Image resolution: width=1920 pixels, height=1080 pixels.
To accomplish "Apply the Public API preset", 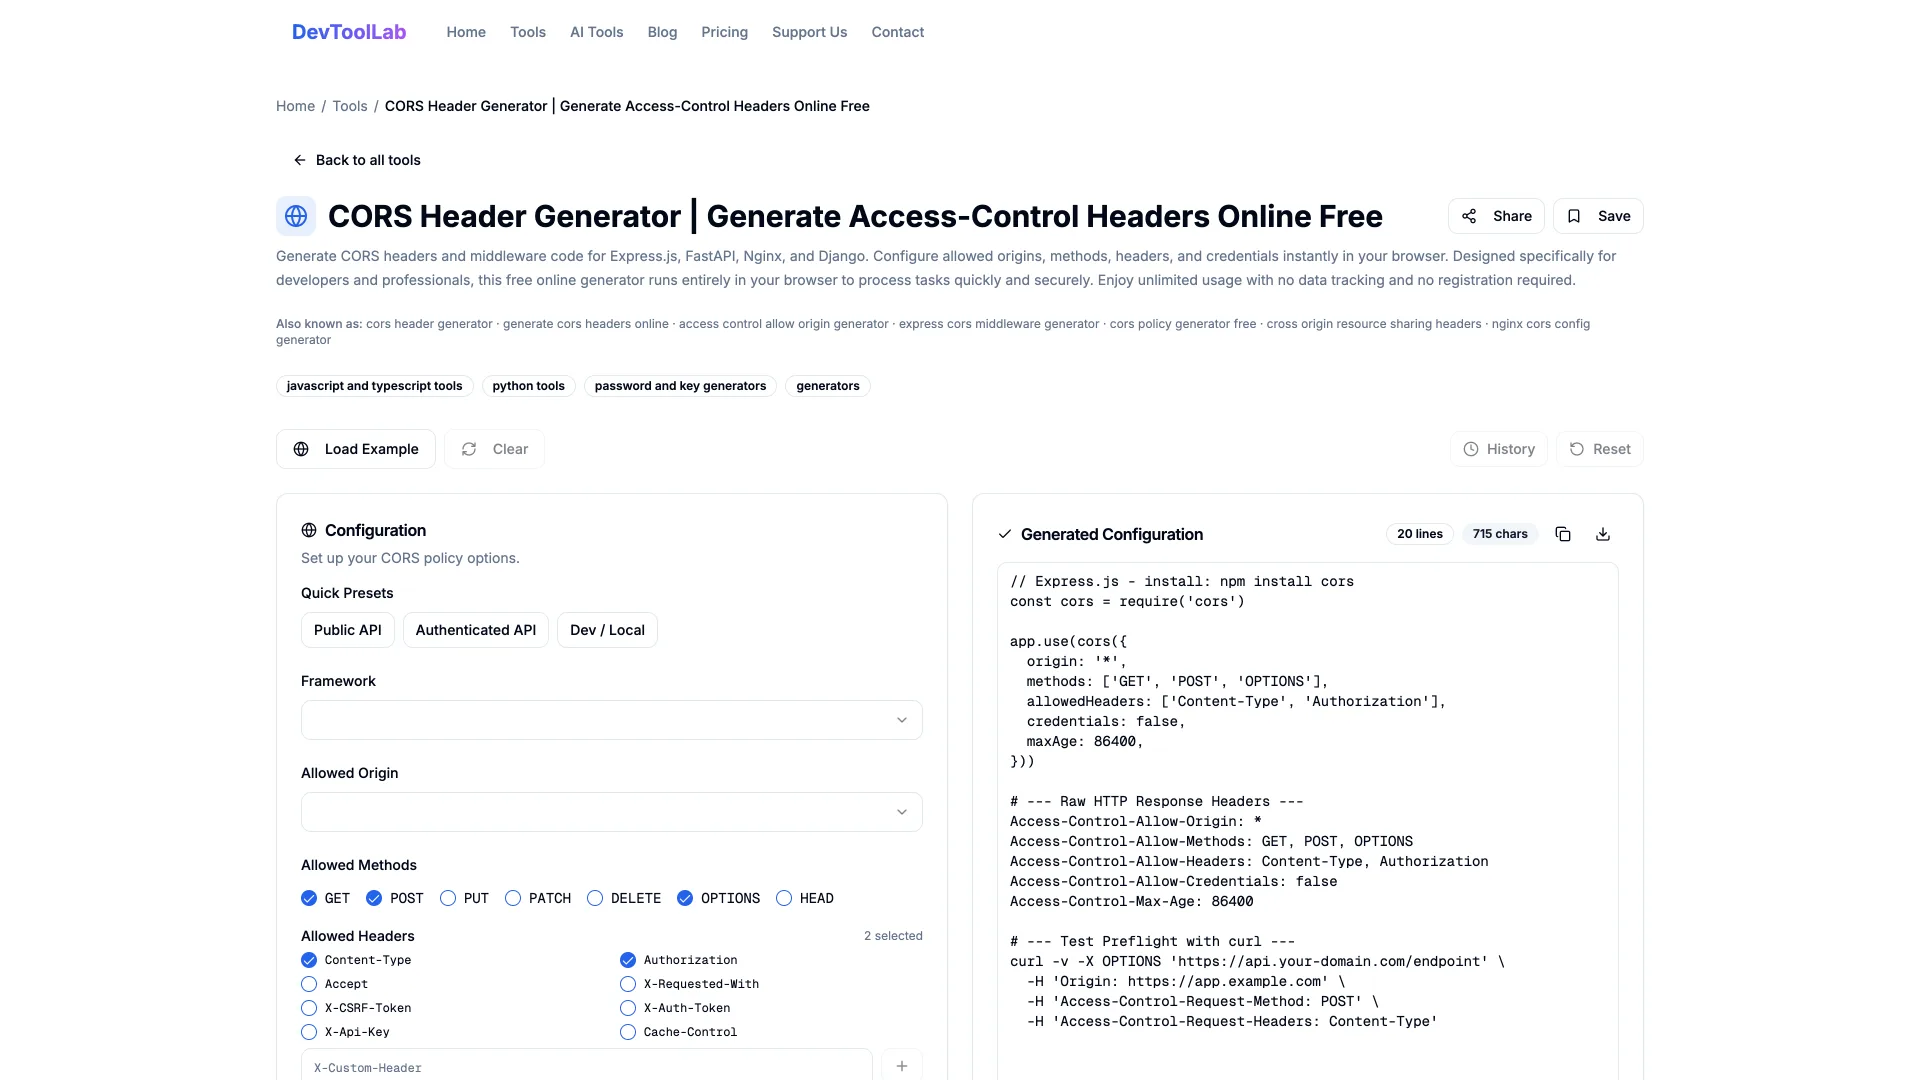I will (348, 630).
